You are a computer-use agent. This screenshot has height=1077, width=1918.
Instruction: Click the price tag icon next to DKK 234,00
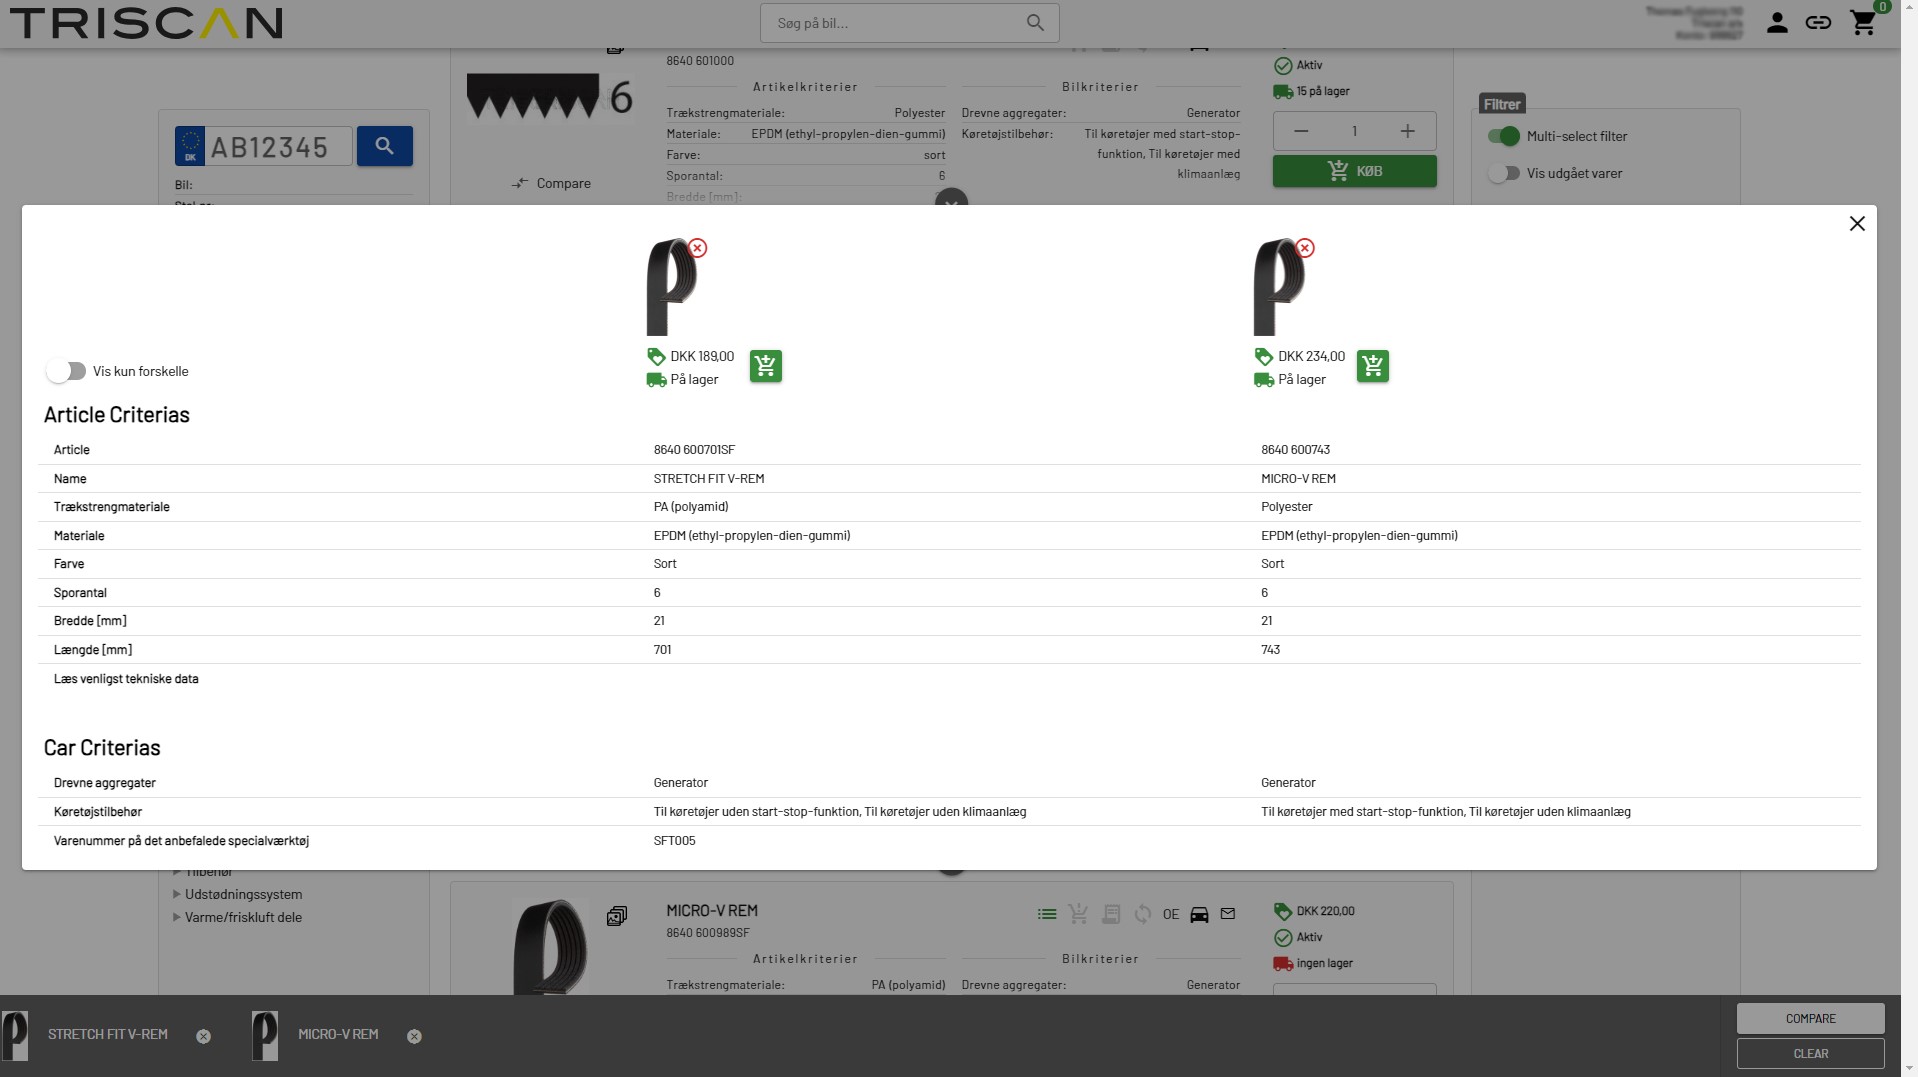pyautogui.click(x=1264, y=357)
